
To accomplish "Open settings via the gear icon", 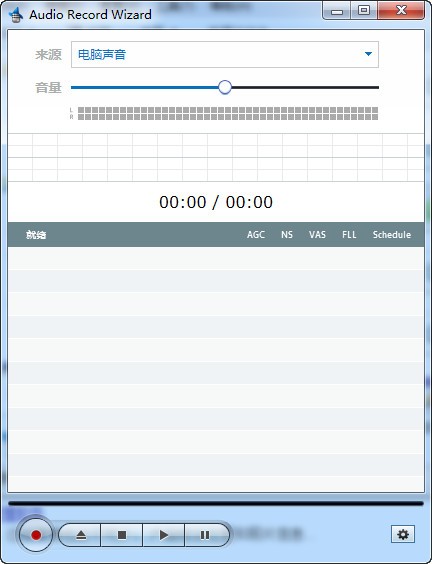I will 403,534.
